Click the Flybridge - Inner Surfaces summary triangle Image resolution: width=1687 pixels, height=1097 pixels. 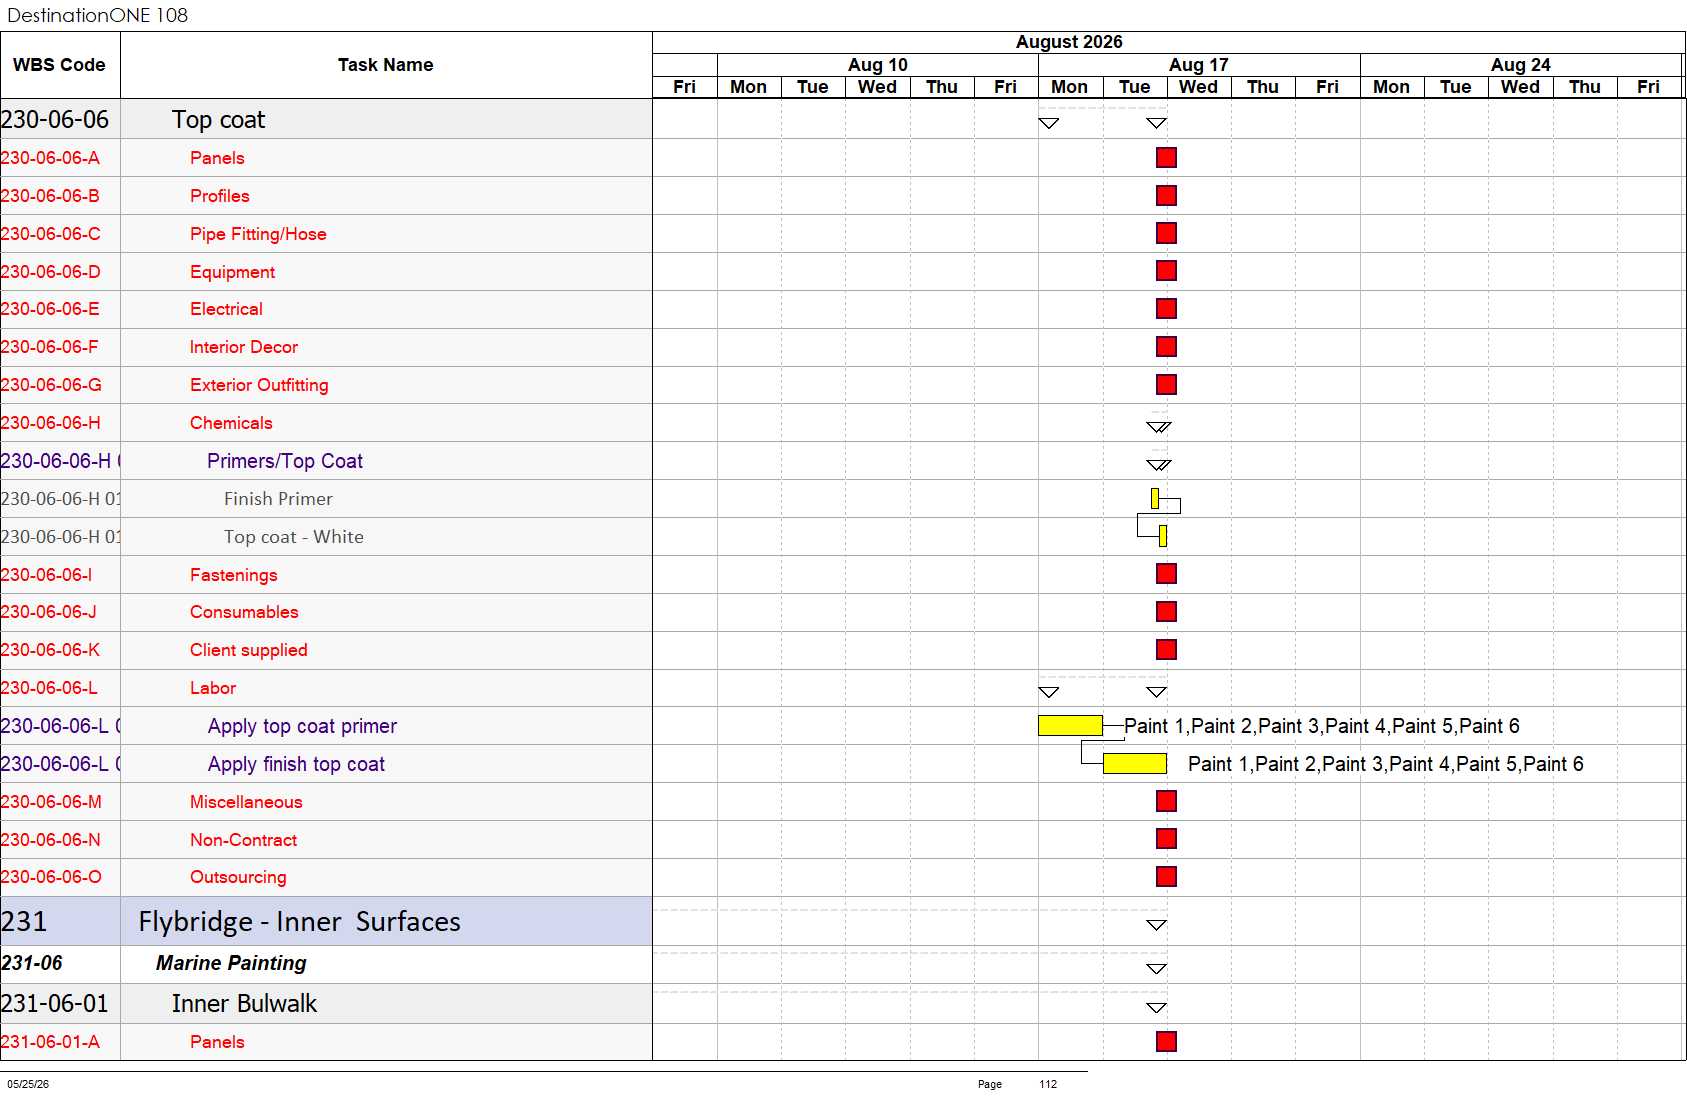point(1157,925)
